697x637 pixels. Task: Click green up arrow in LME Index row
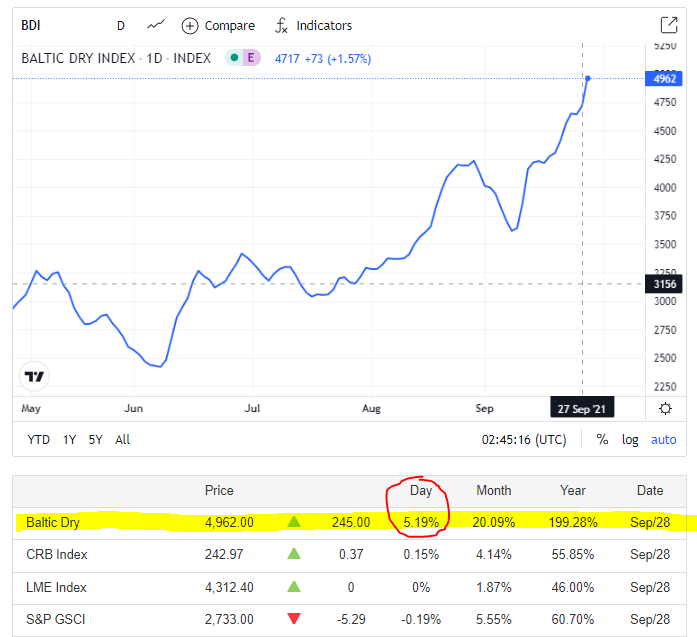[x=294, y=587]
